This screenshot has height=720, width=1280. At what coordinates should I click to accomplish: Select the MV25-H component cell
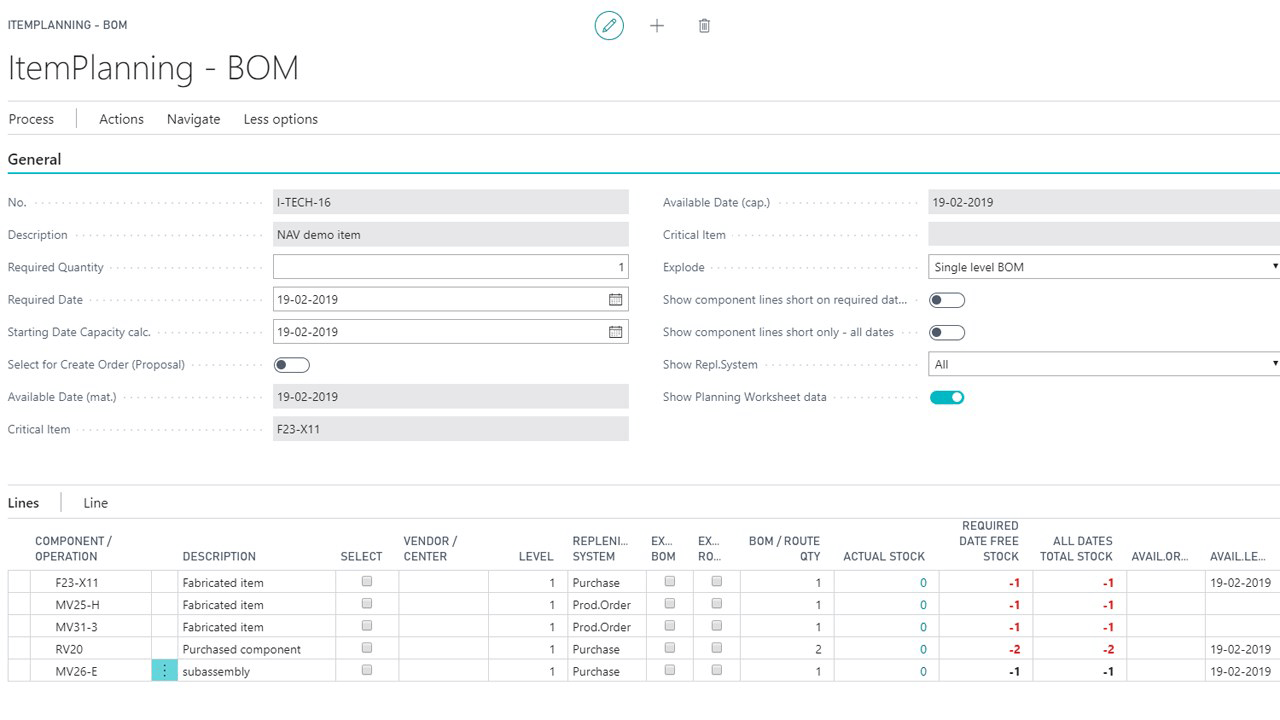pyautogui.click(x=92, y=605)
